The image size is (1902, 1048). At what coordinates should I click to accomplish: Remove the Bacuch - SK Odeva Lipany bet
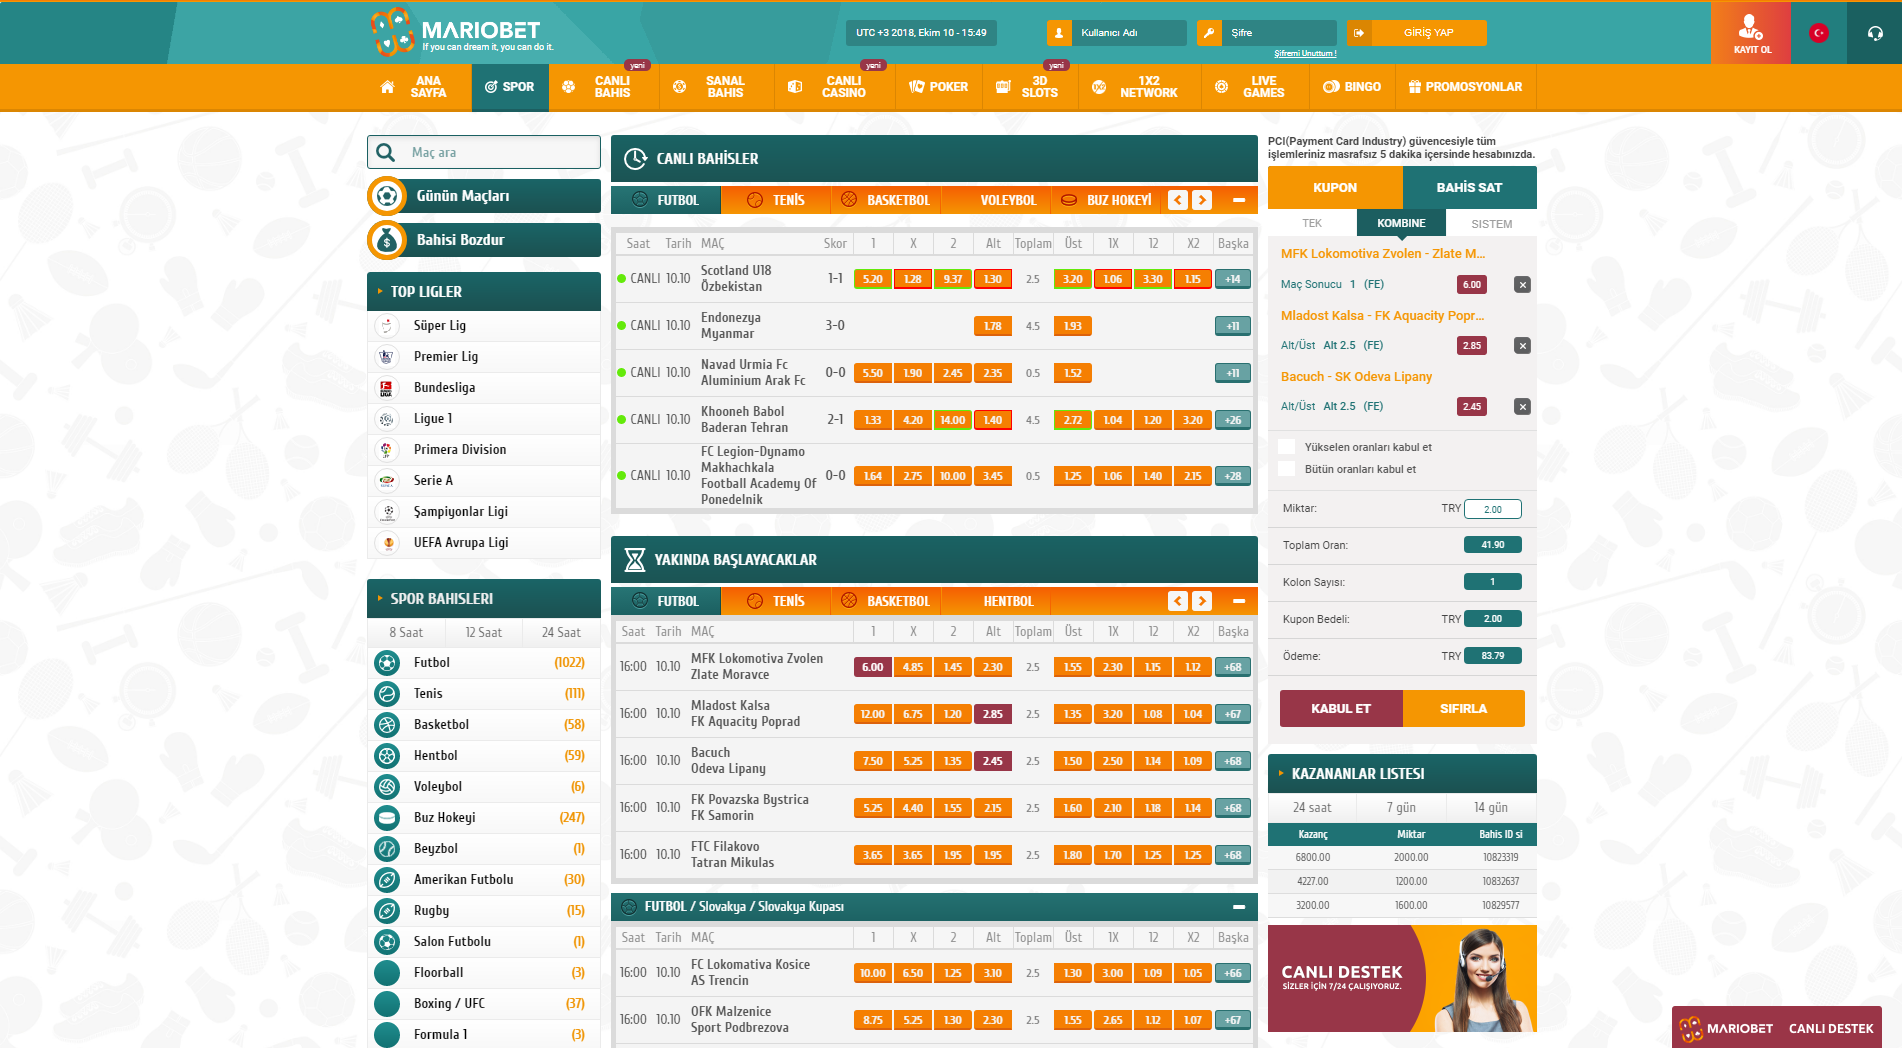click(1522, 407)
